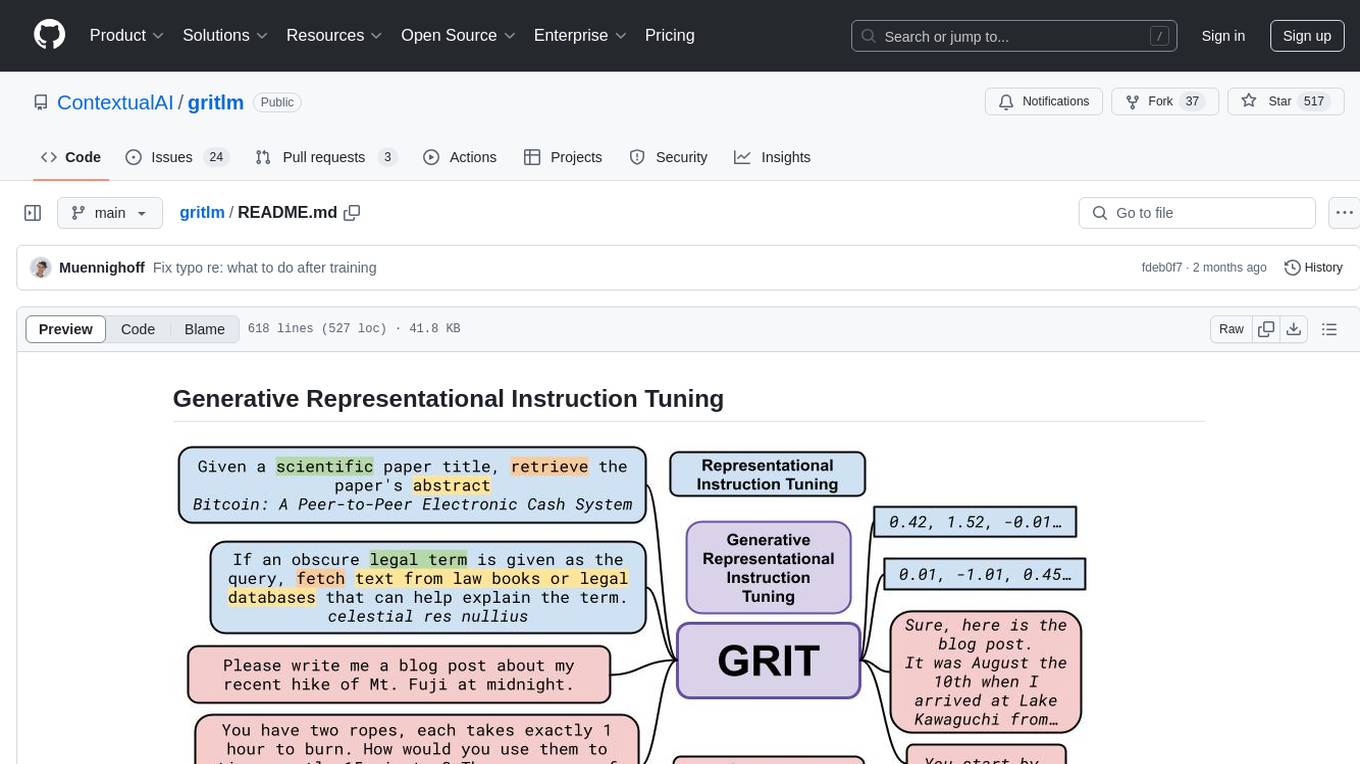Viewport: 1360px width, 764px height.
Task: Open the document outline list
Action: tap(1329, 329)
